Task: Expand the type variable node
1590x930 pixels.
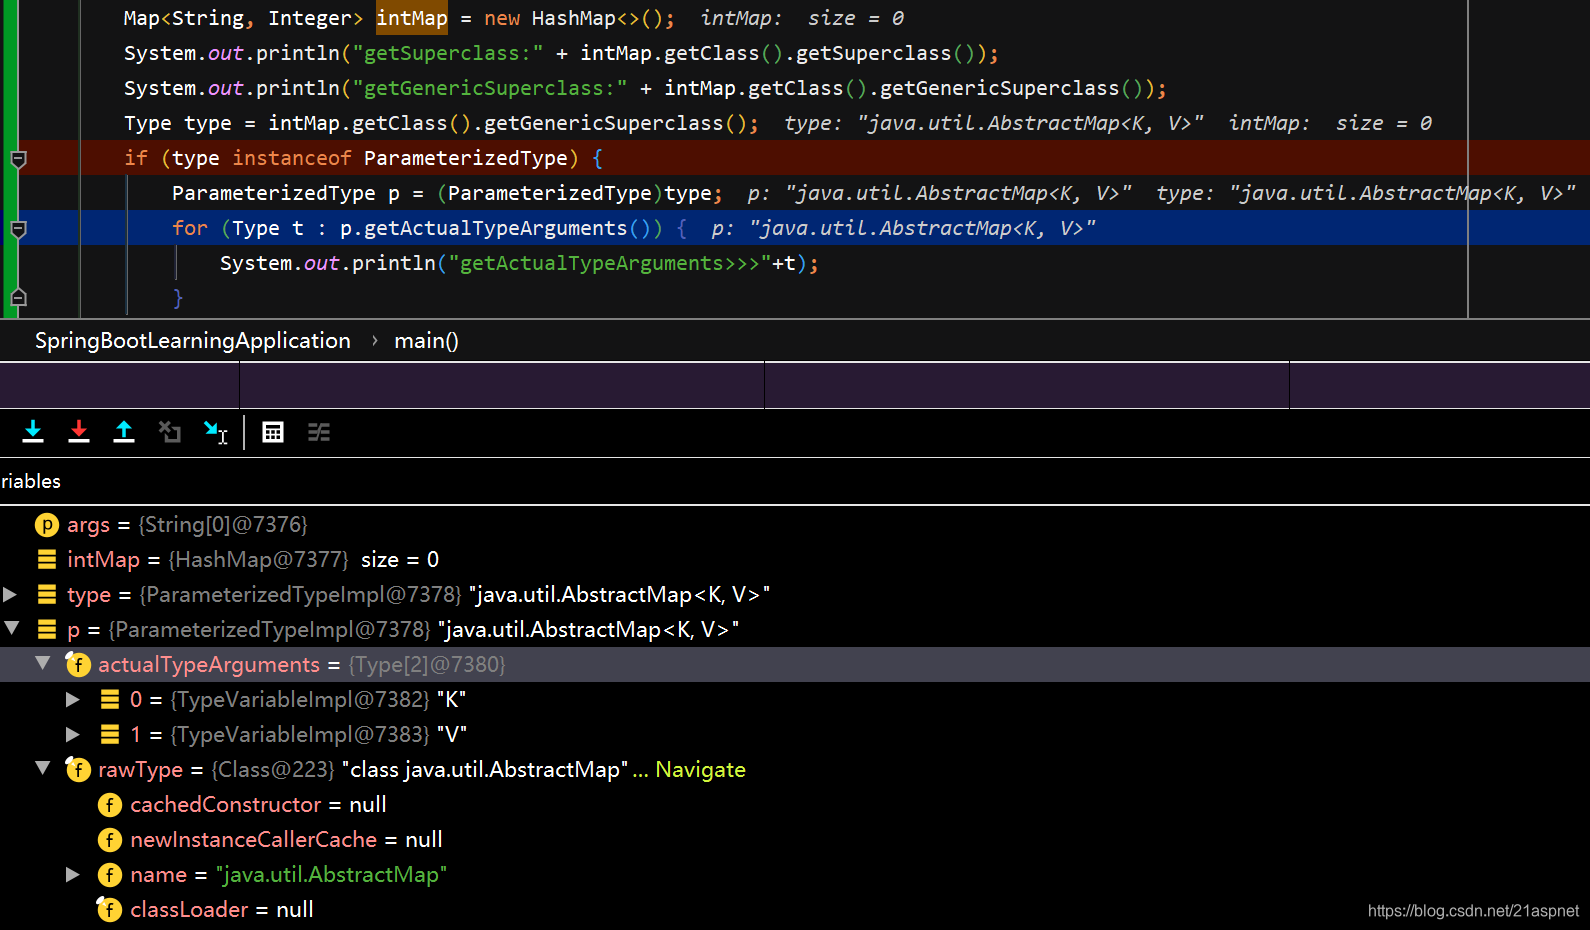Action: (x=10, y=594)
